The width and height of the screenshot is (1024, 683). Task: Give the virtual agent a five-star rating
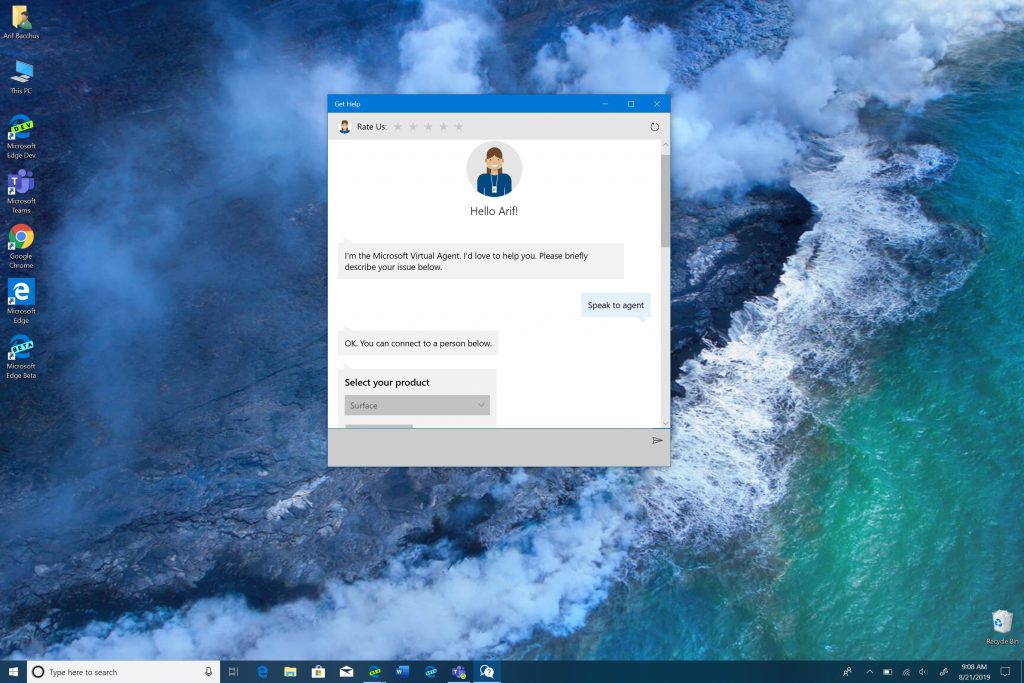(x=459, y=126)
